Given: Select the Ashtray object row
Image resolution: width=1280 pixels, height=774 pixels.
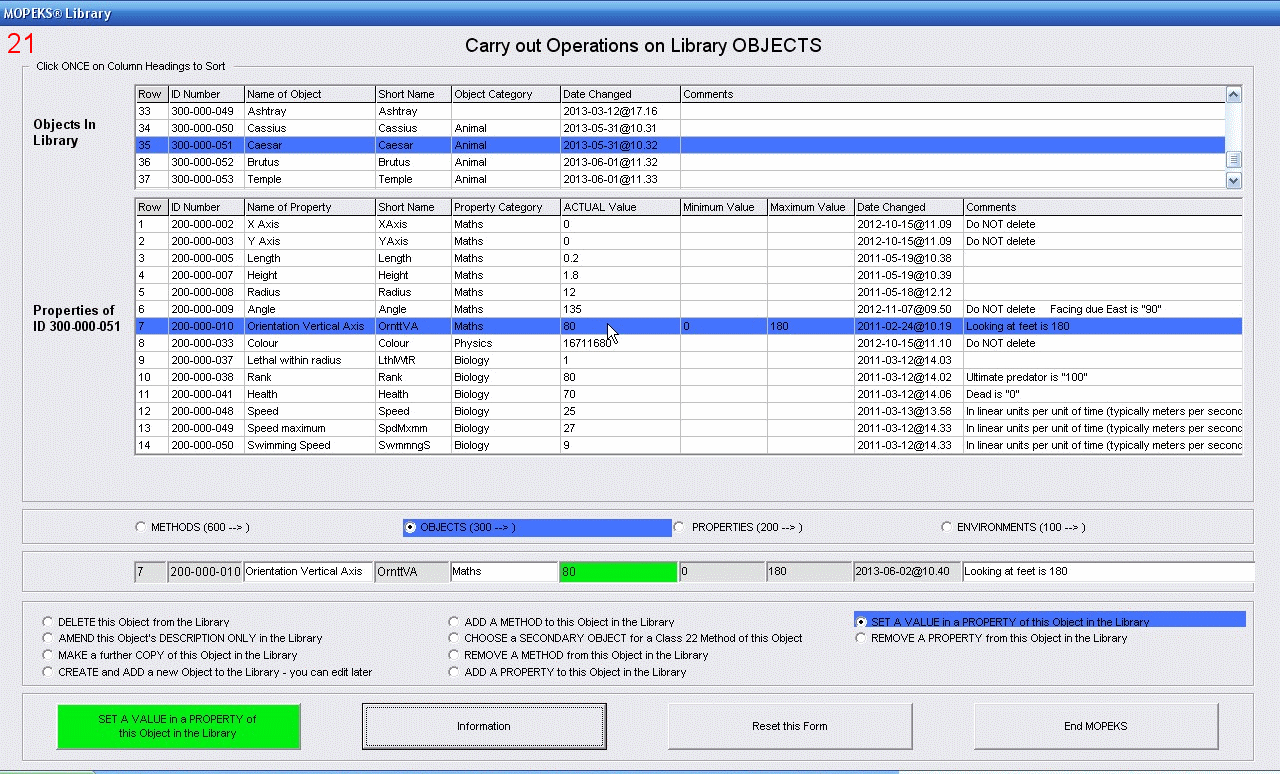Looking at the screenshot, I should point(680,111).
